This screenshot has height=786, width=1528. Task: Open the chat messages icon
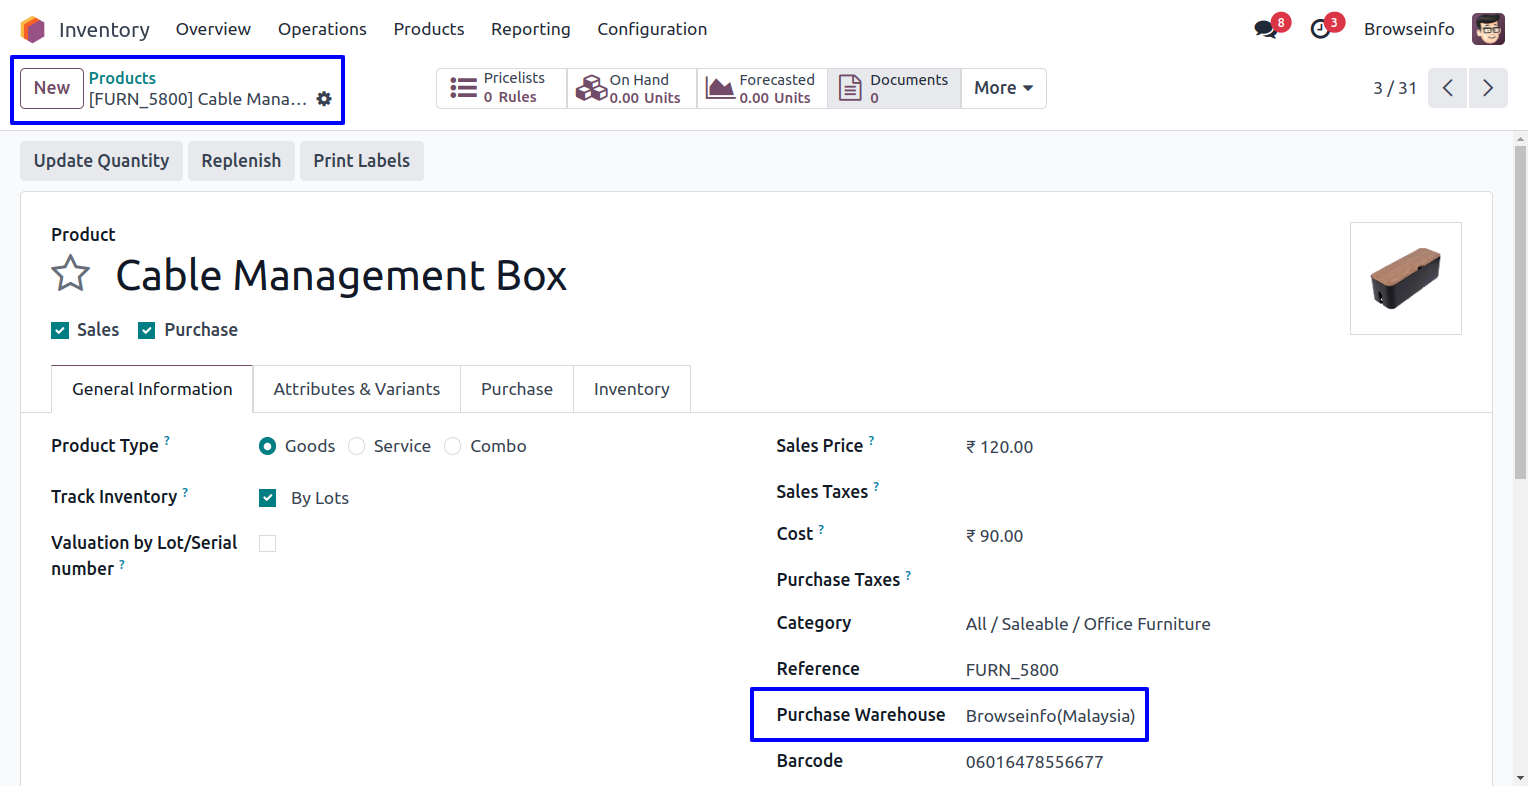(1267, 29)
